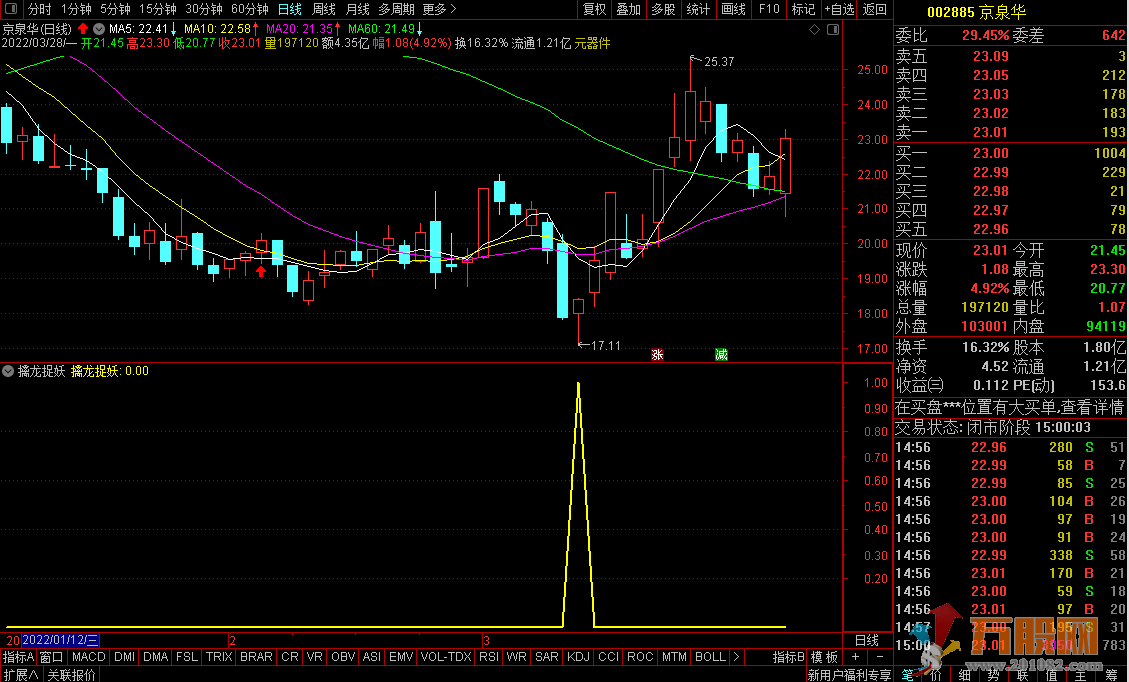
Task: Select the ASI indicator tab
Action: click(372, 657)
